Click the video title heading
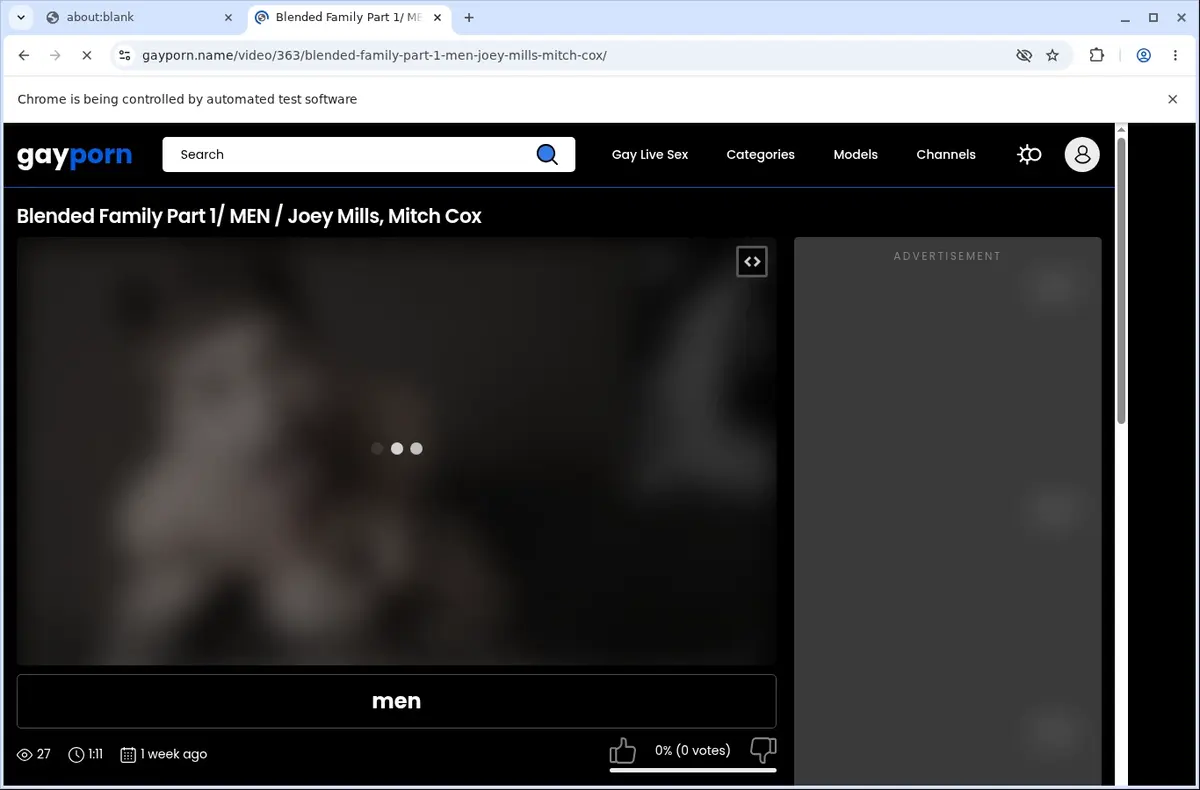 click(249, 216)
